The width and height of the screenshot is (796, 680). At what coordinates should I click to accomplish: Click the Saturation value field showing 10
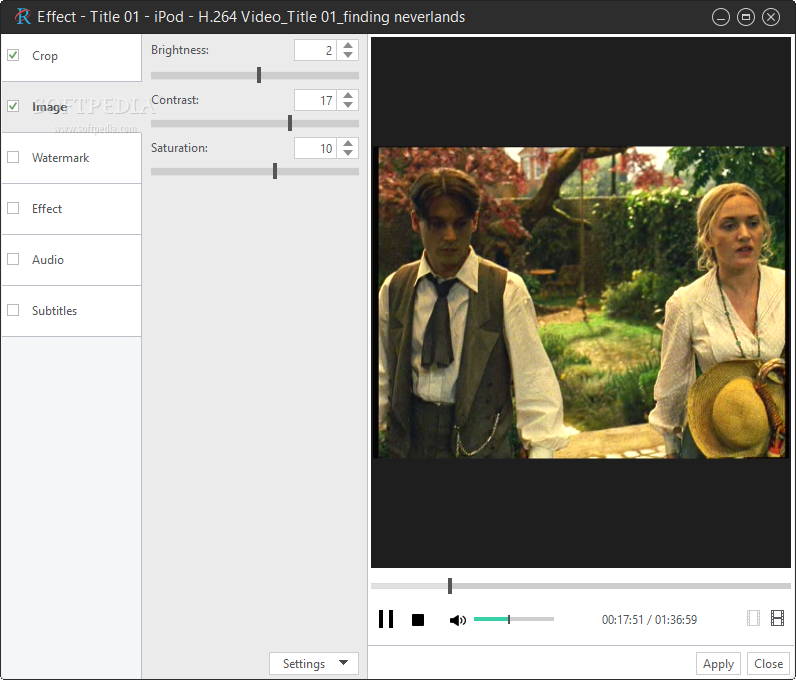tap(315, 148)
